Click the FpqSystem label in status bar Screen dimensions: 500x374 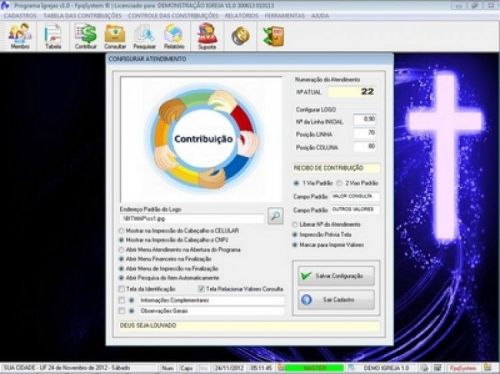click(463, 368)
